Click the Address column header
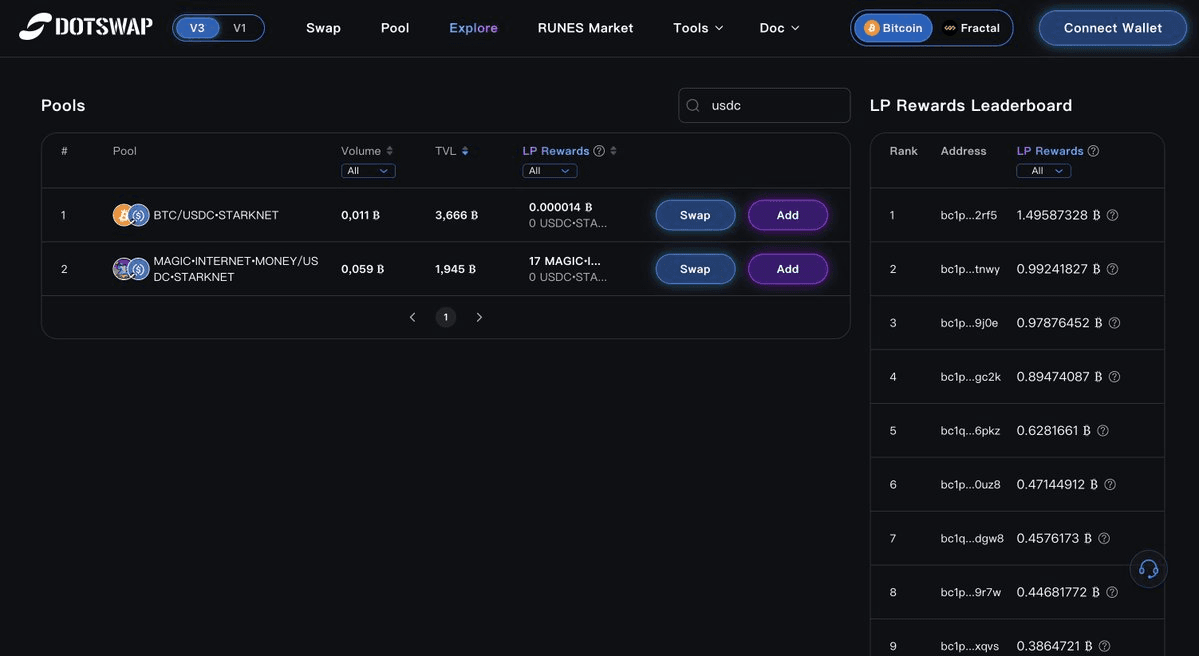 (x=963, y=151)
